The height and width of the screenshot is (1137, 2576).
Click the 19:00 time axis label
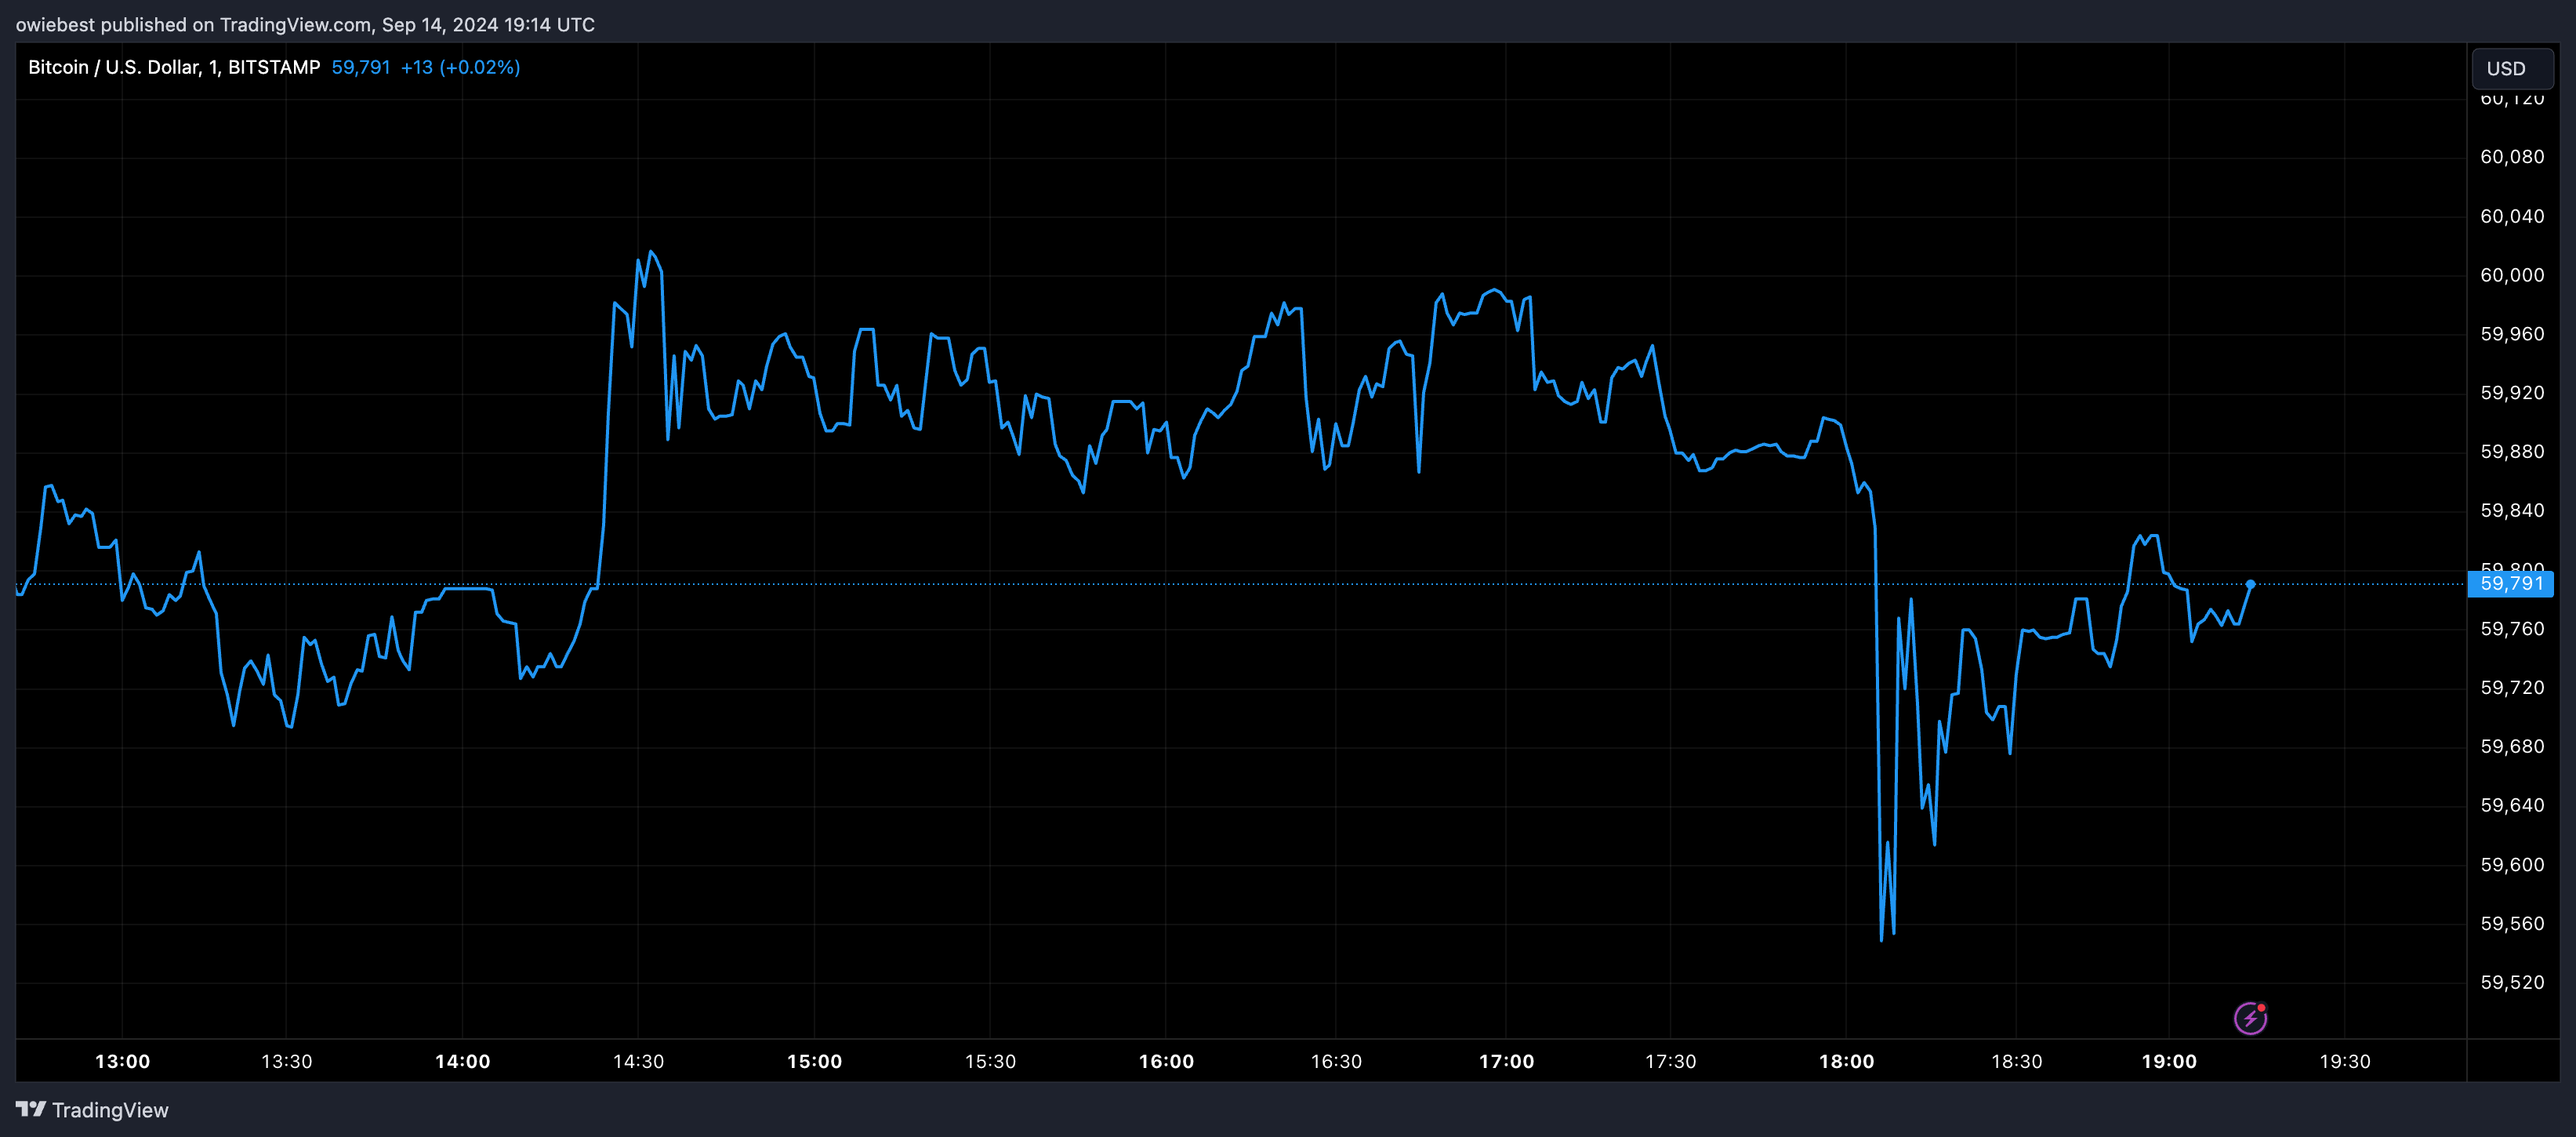click(2169, 1061)
